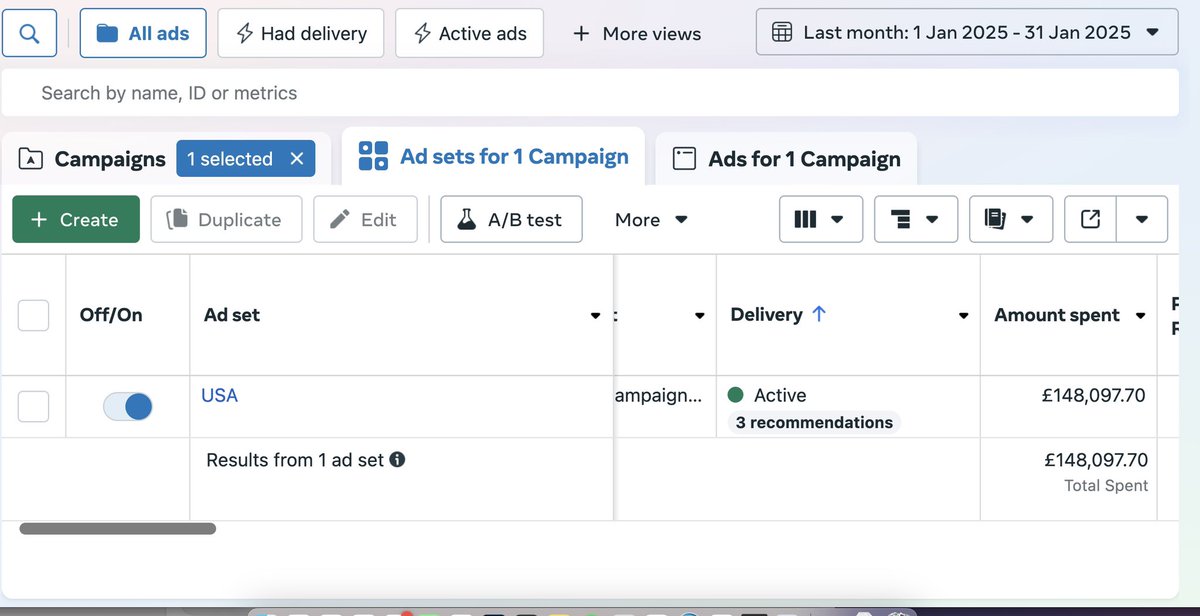This screenshot has width=1200, height=616.
Task: Open the USA ad set link
Action: pos(219,396)
